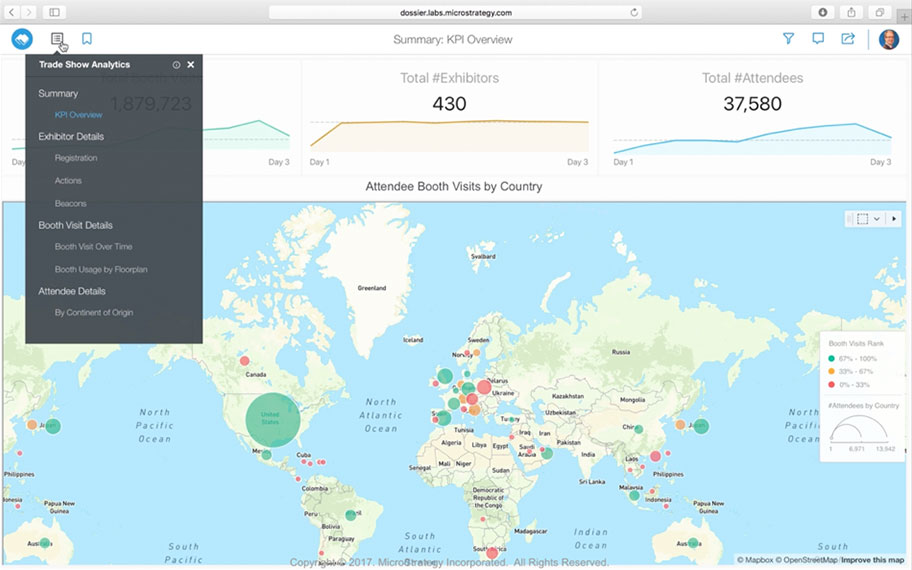Click the info icon in Trade Show Analytics panel
912x570 pixels.
(176, 65)
